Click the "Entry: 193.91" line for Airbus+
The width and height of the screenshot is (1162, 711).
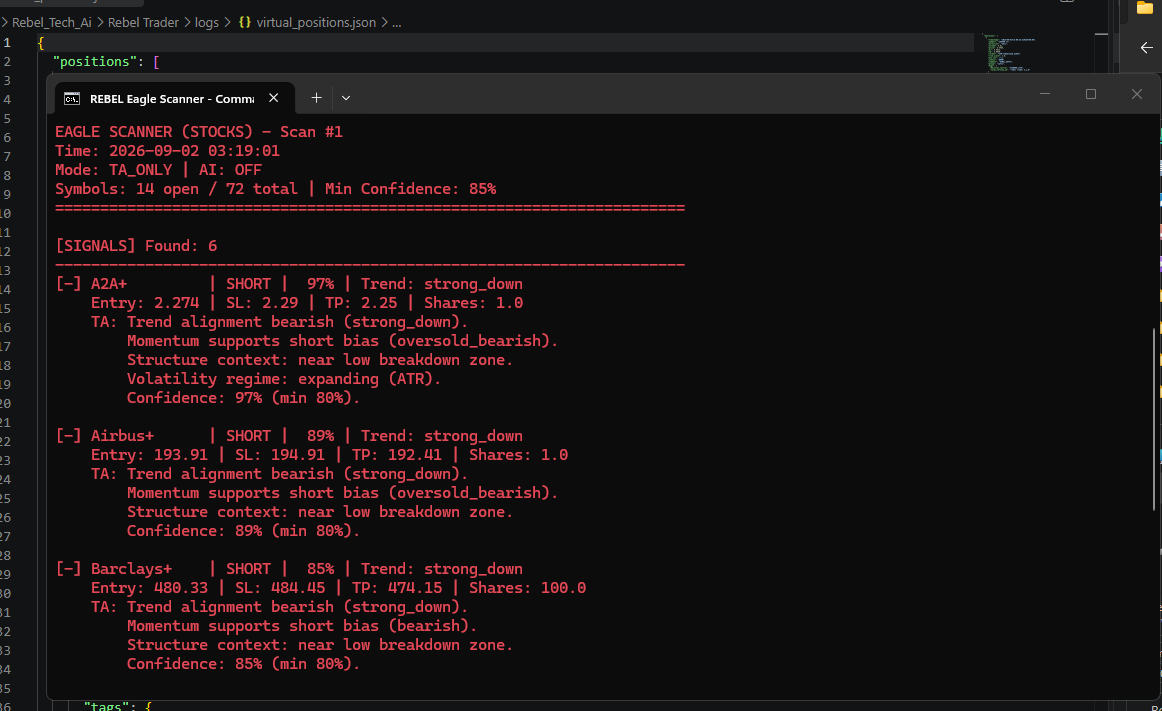329,455
